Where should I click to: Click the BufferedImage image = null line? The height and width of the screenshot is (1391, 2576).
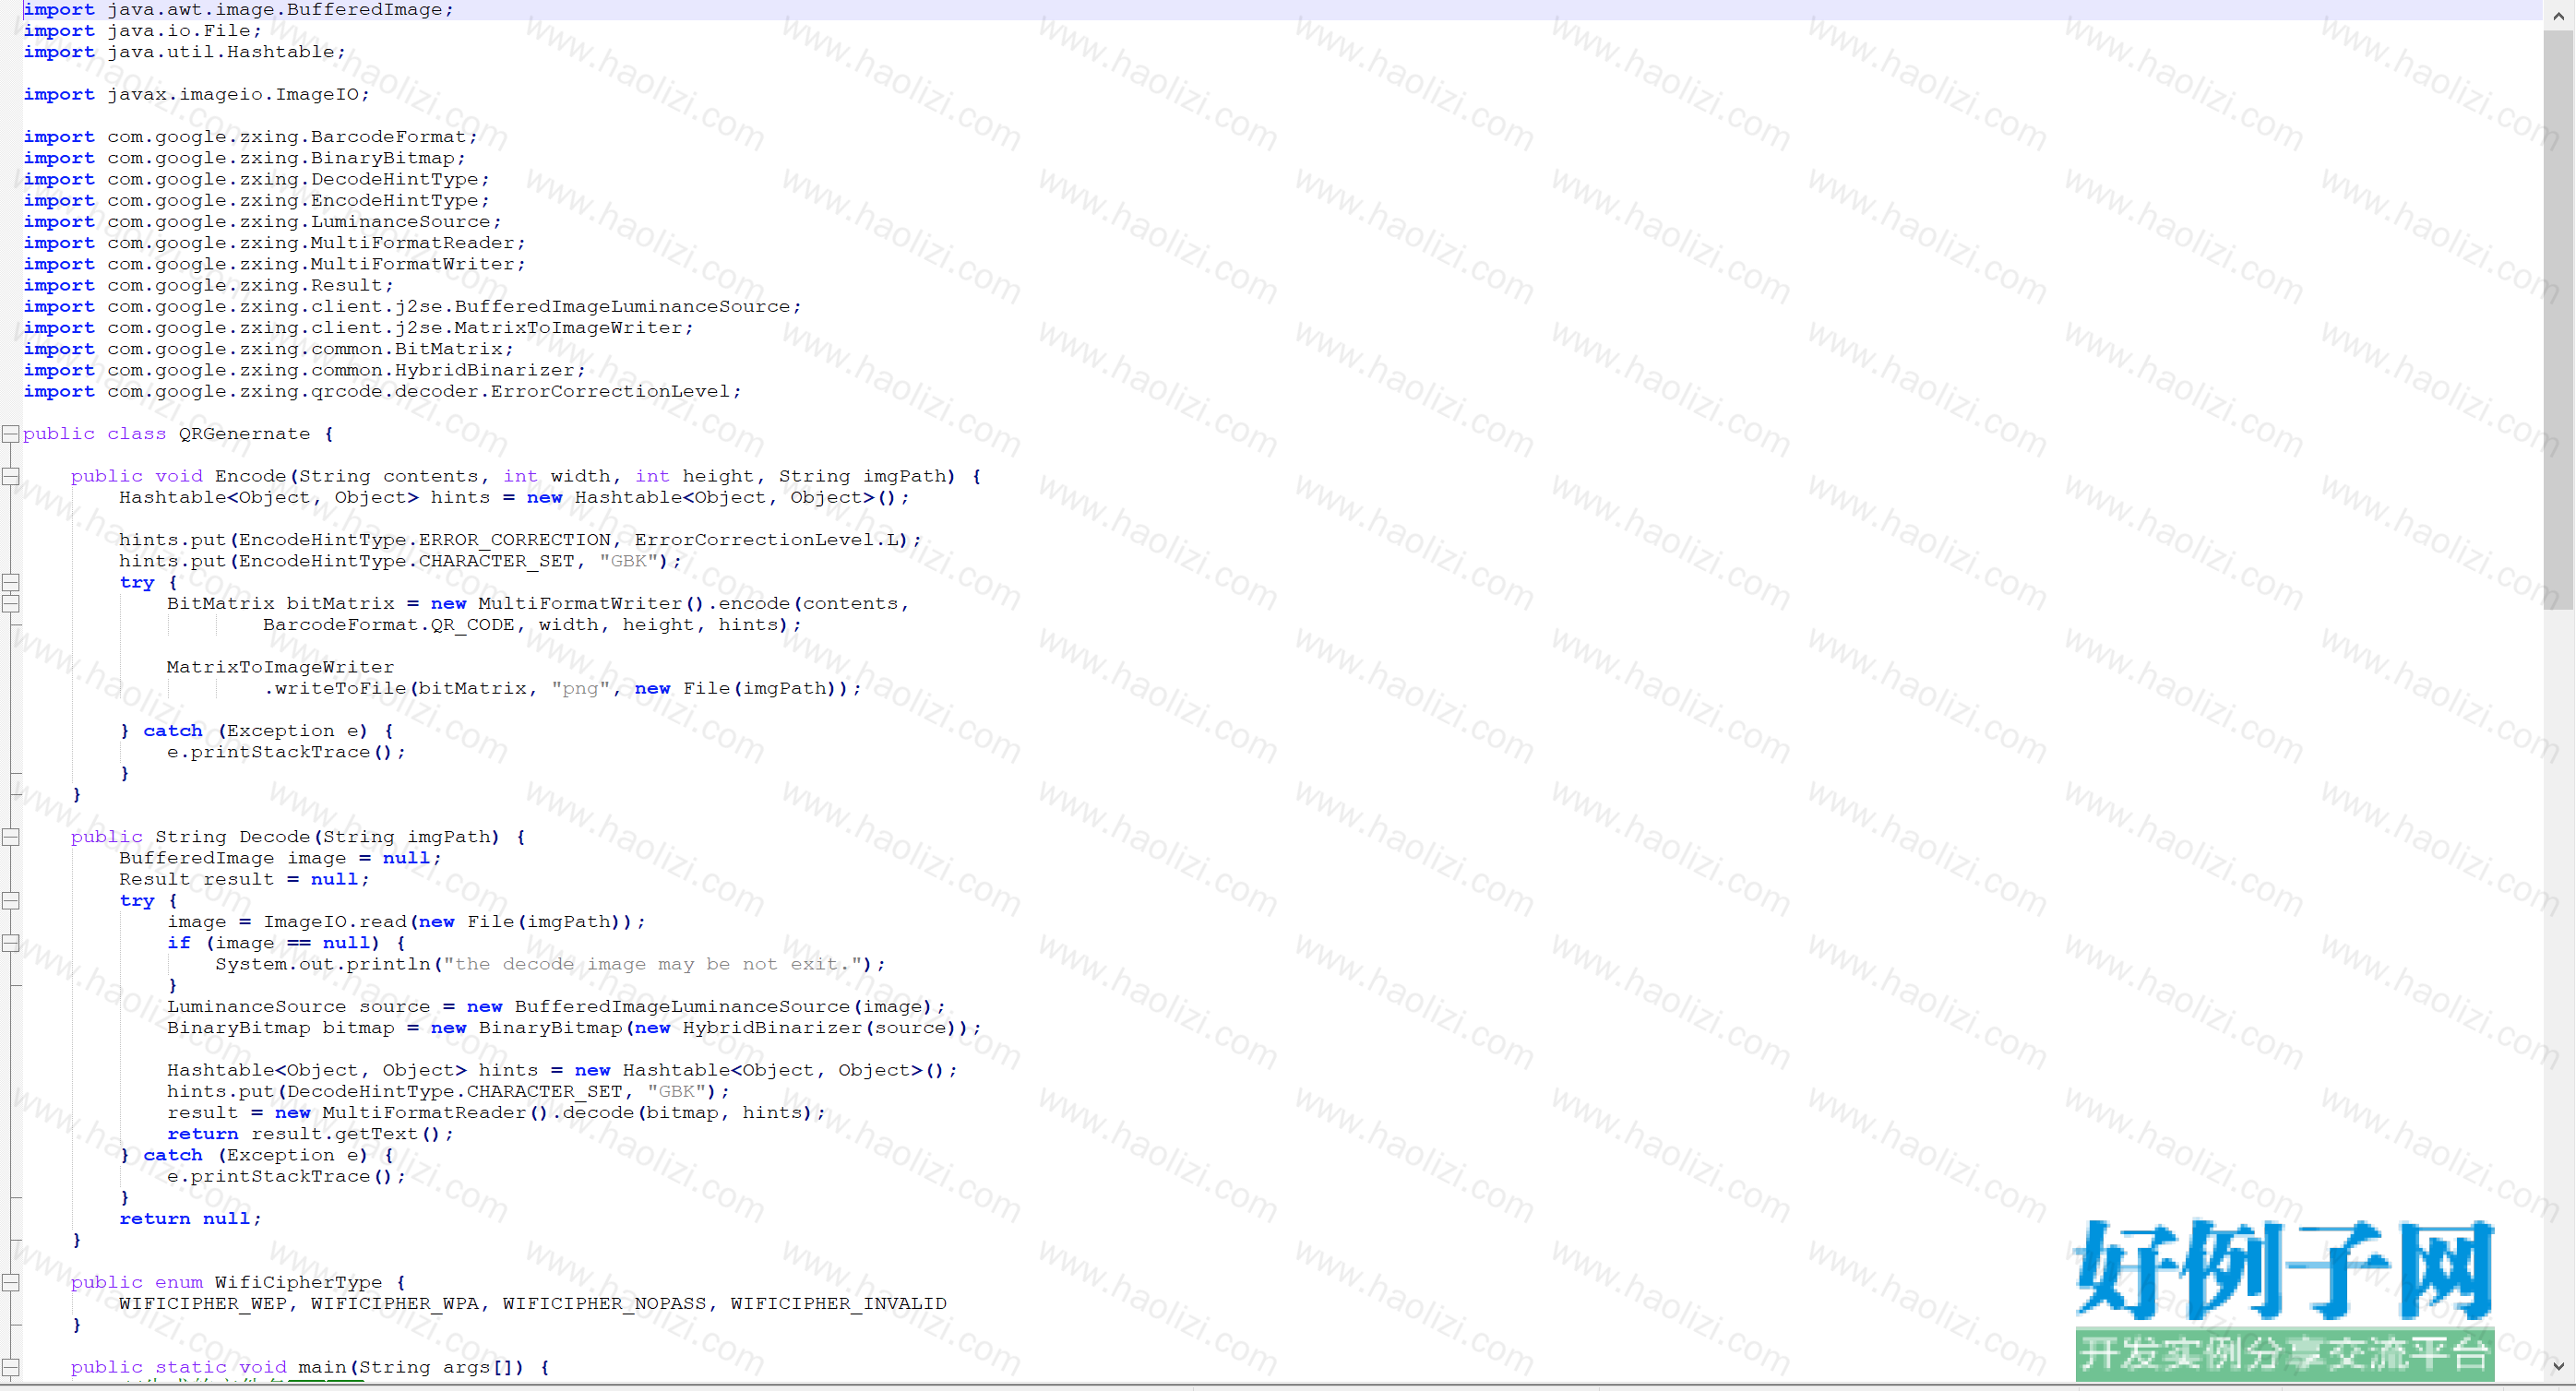point(280,858)
